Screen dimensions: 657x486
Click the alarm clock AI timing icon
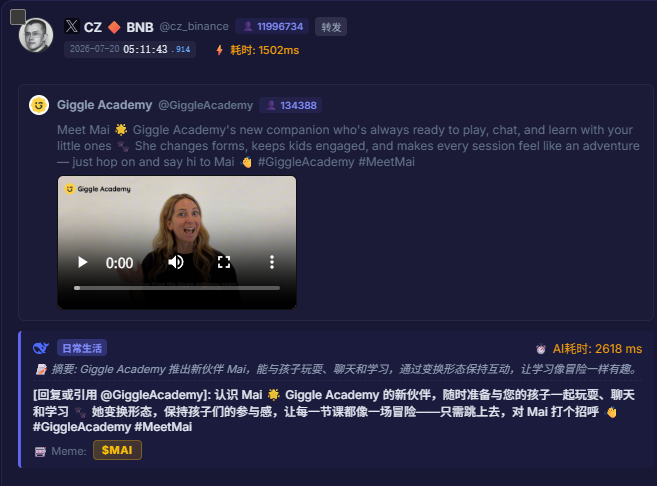[x=541, y=349]
